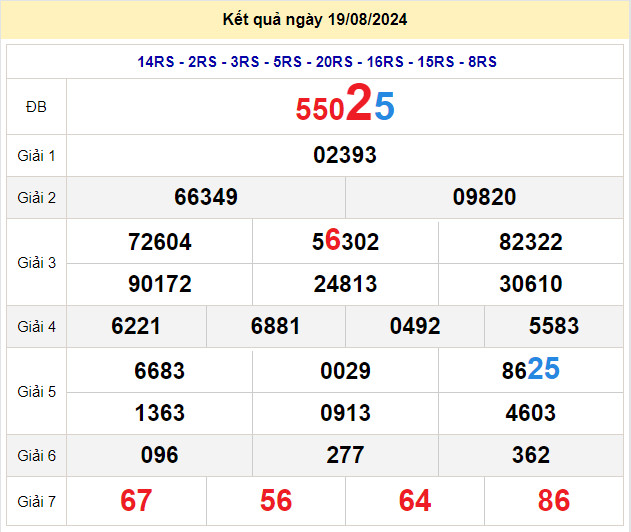The width and height of the screenshot is (631, 532).
Task: Select Giải 3 number 24813
Action: pos(345,284)
